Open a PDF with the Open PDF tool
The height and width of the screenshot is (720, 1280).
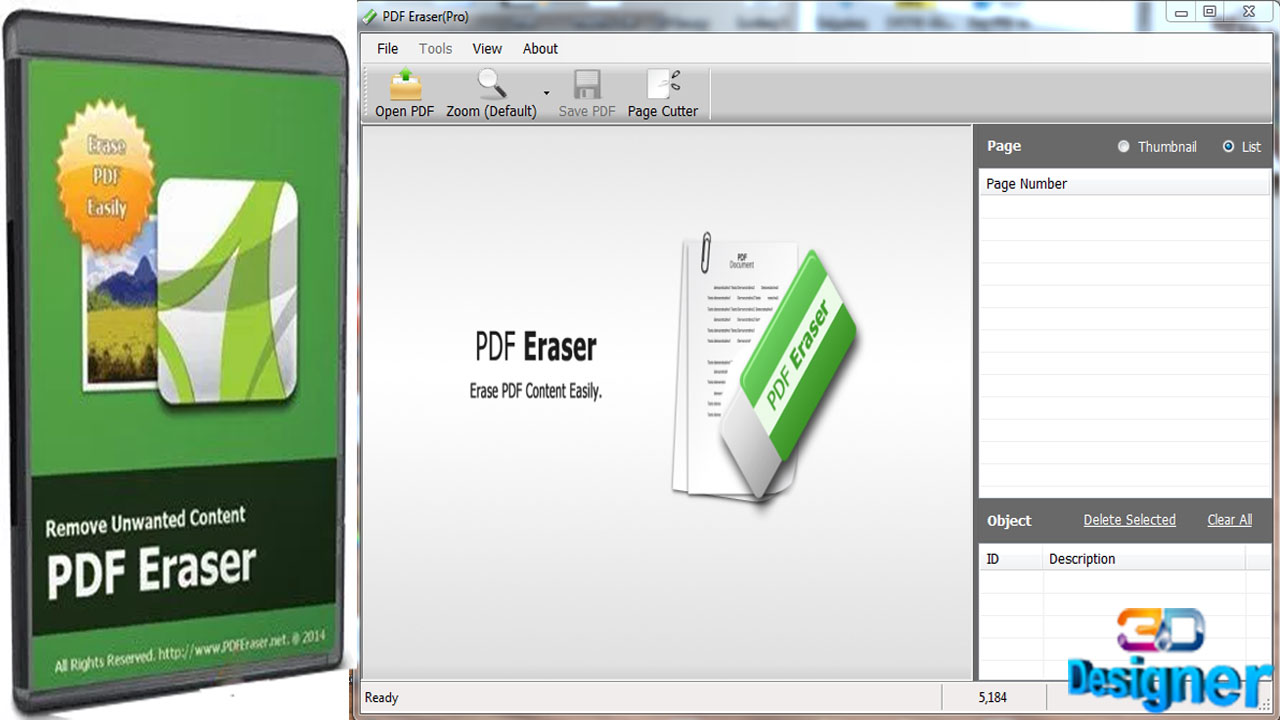(x=405, y=94)
